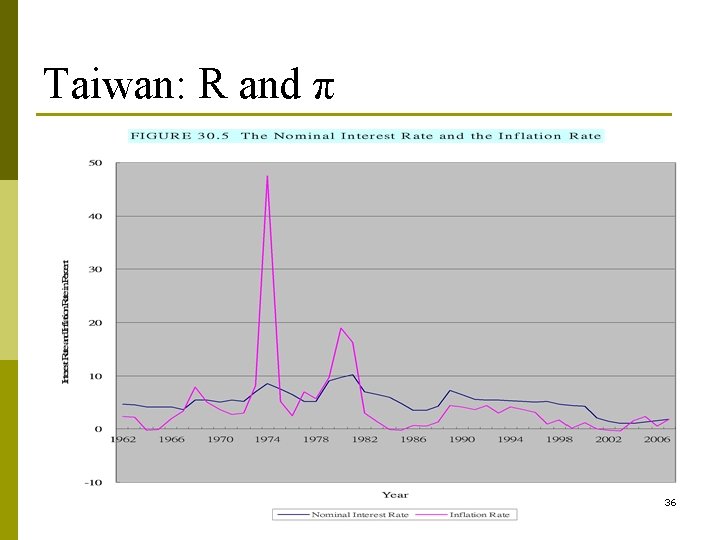Click the slide title 'Taiwan: R and π'
The height and width of the screenshot is (540, 720).
click(189, 84)
